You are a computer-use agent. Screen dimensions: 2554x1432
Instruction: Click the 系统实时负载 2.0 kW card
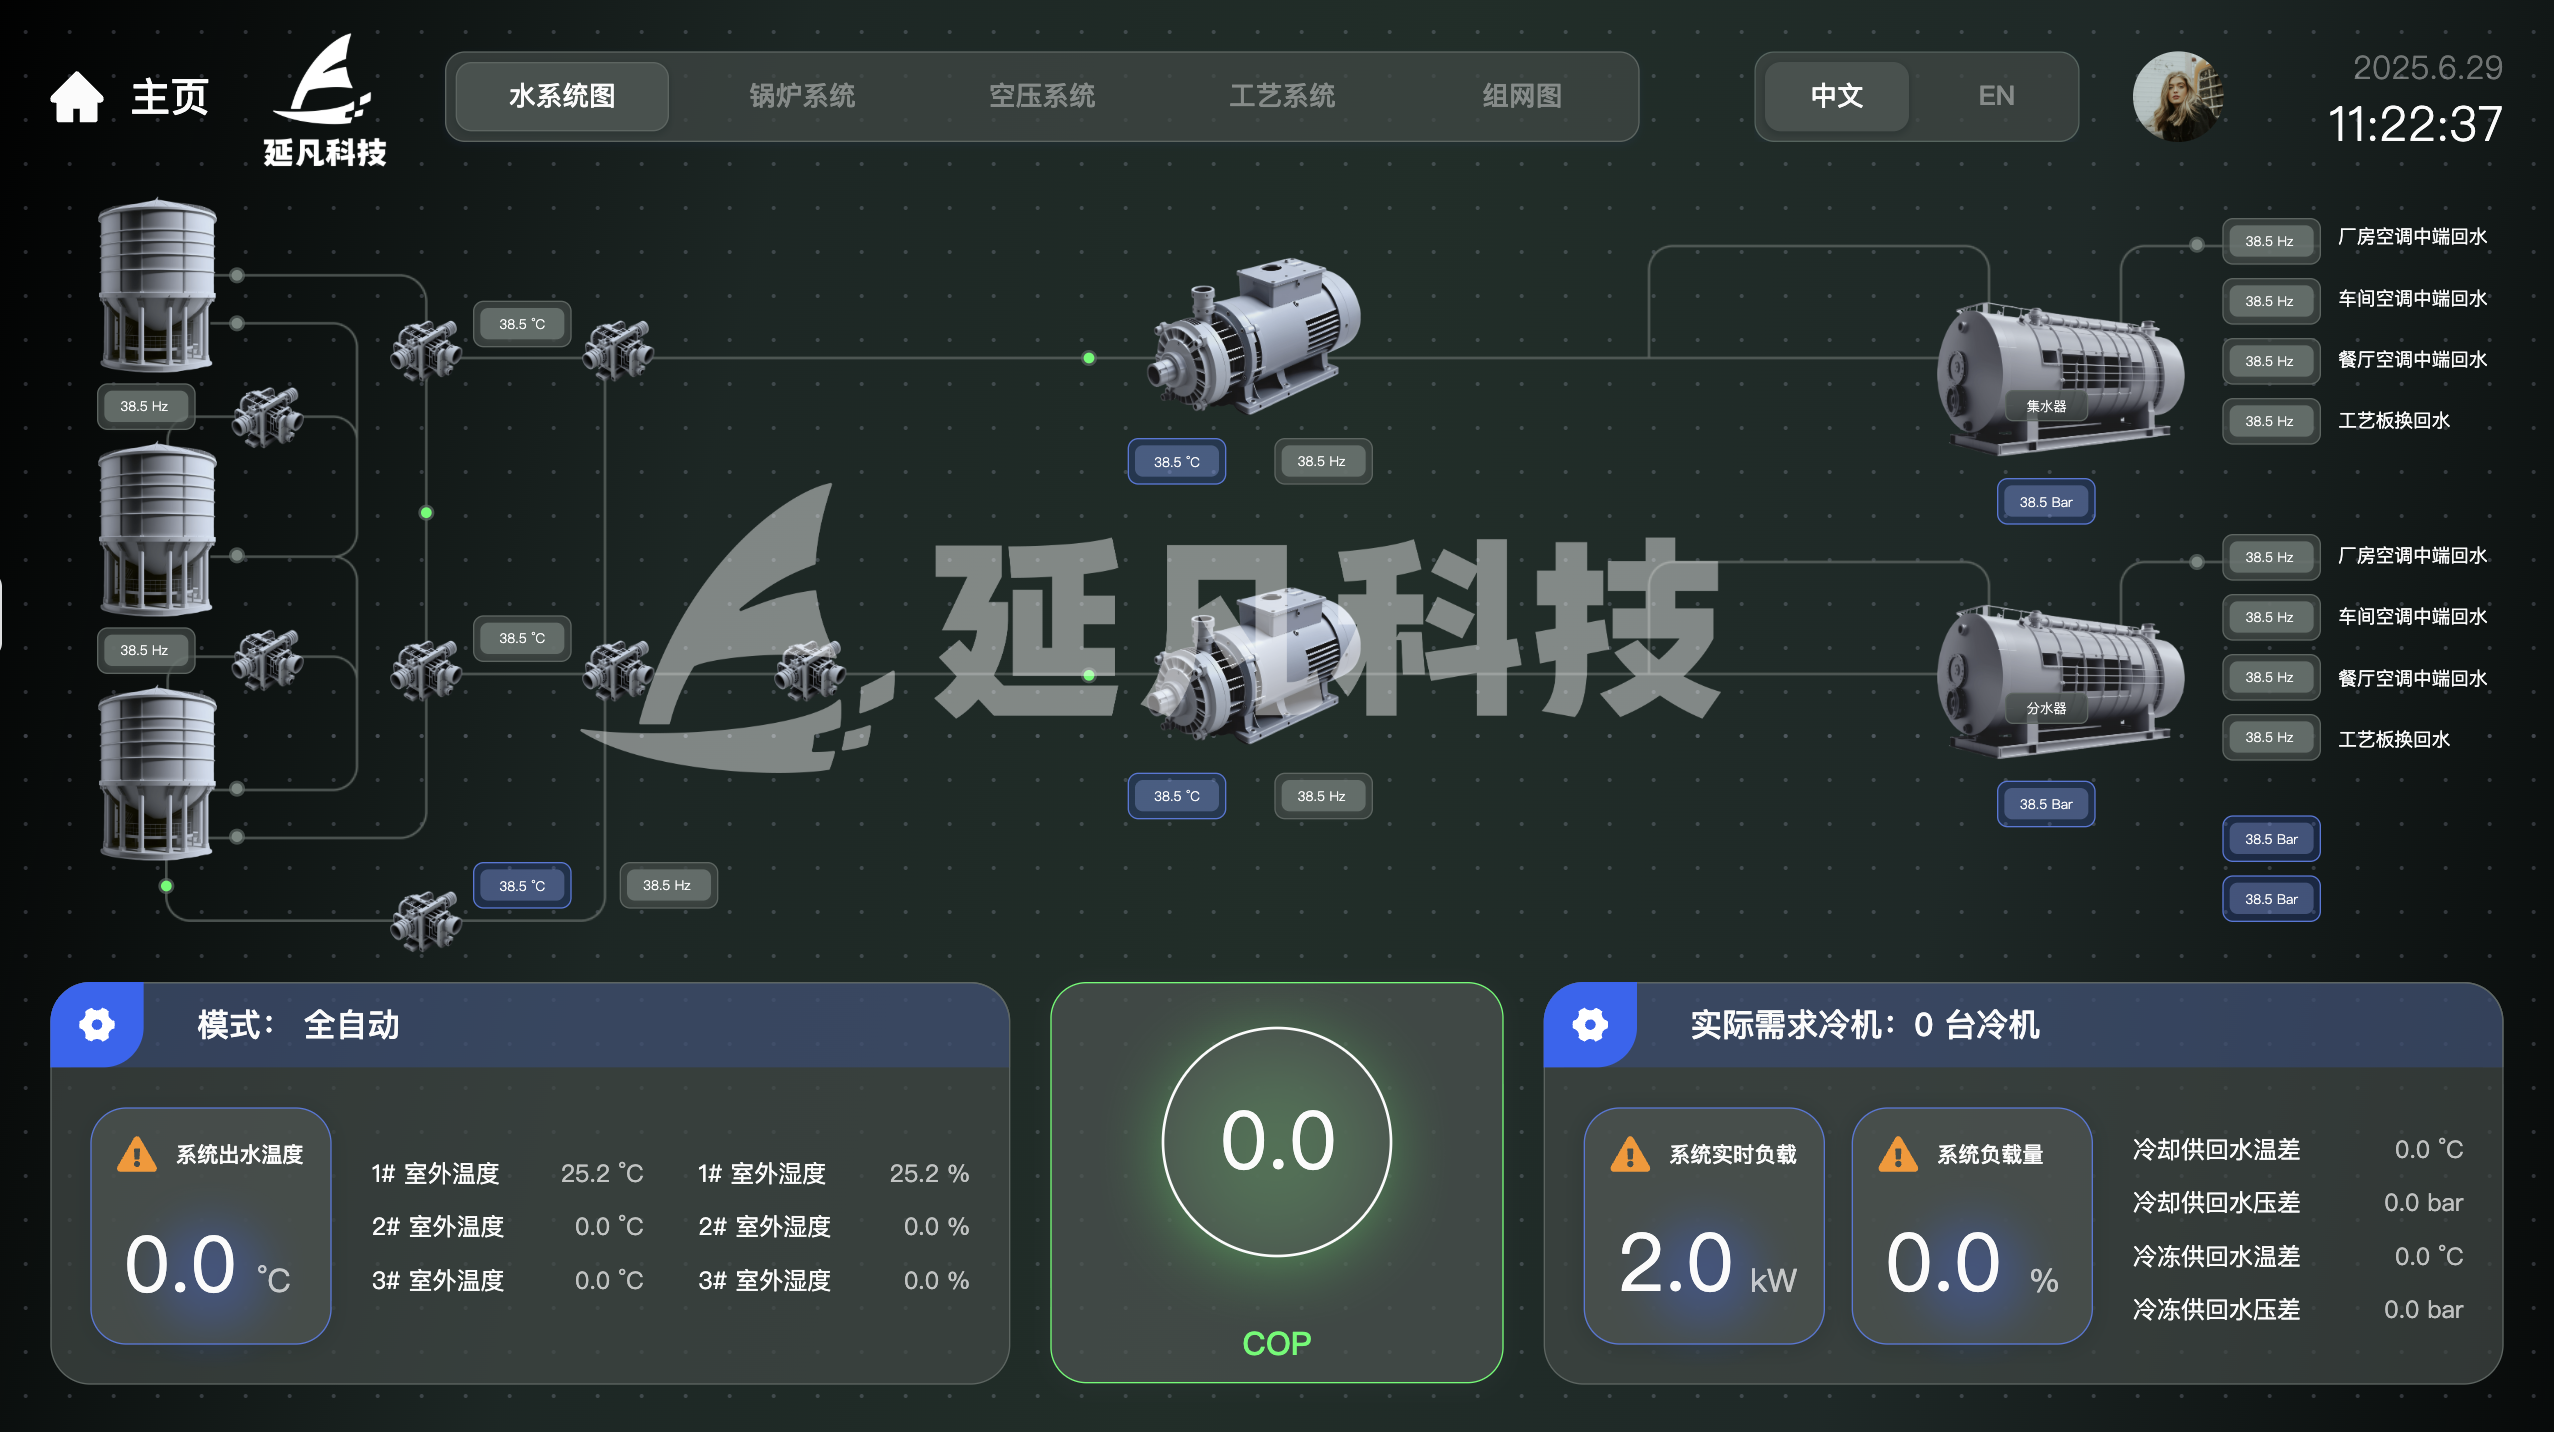[x=1704, y=1226]
